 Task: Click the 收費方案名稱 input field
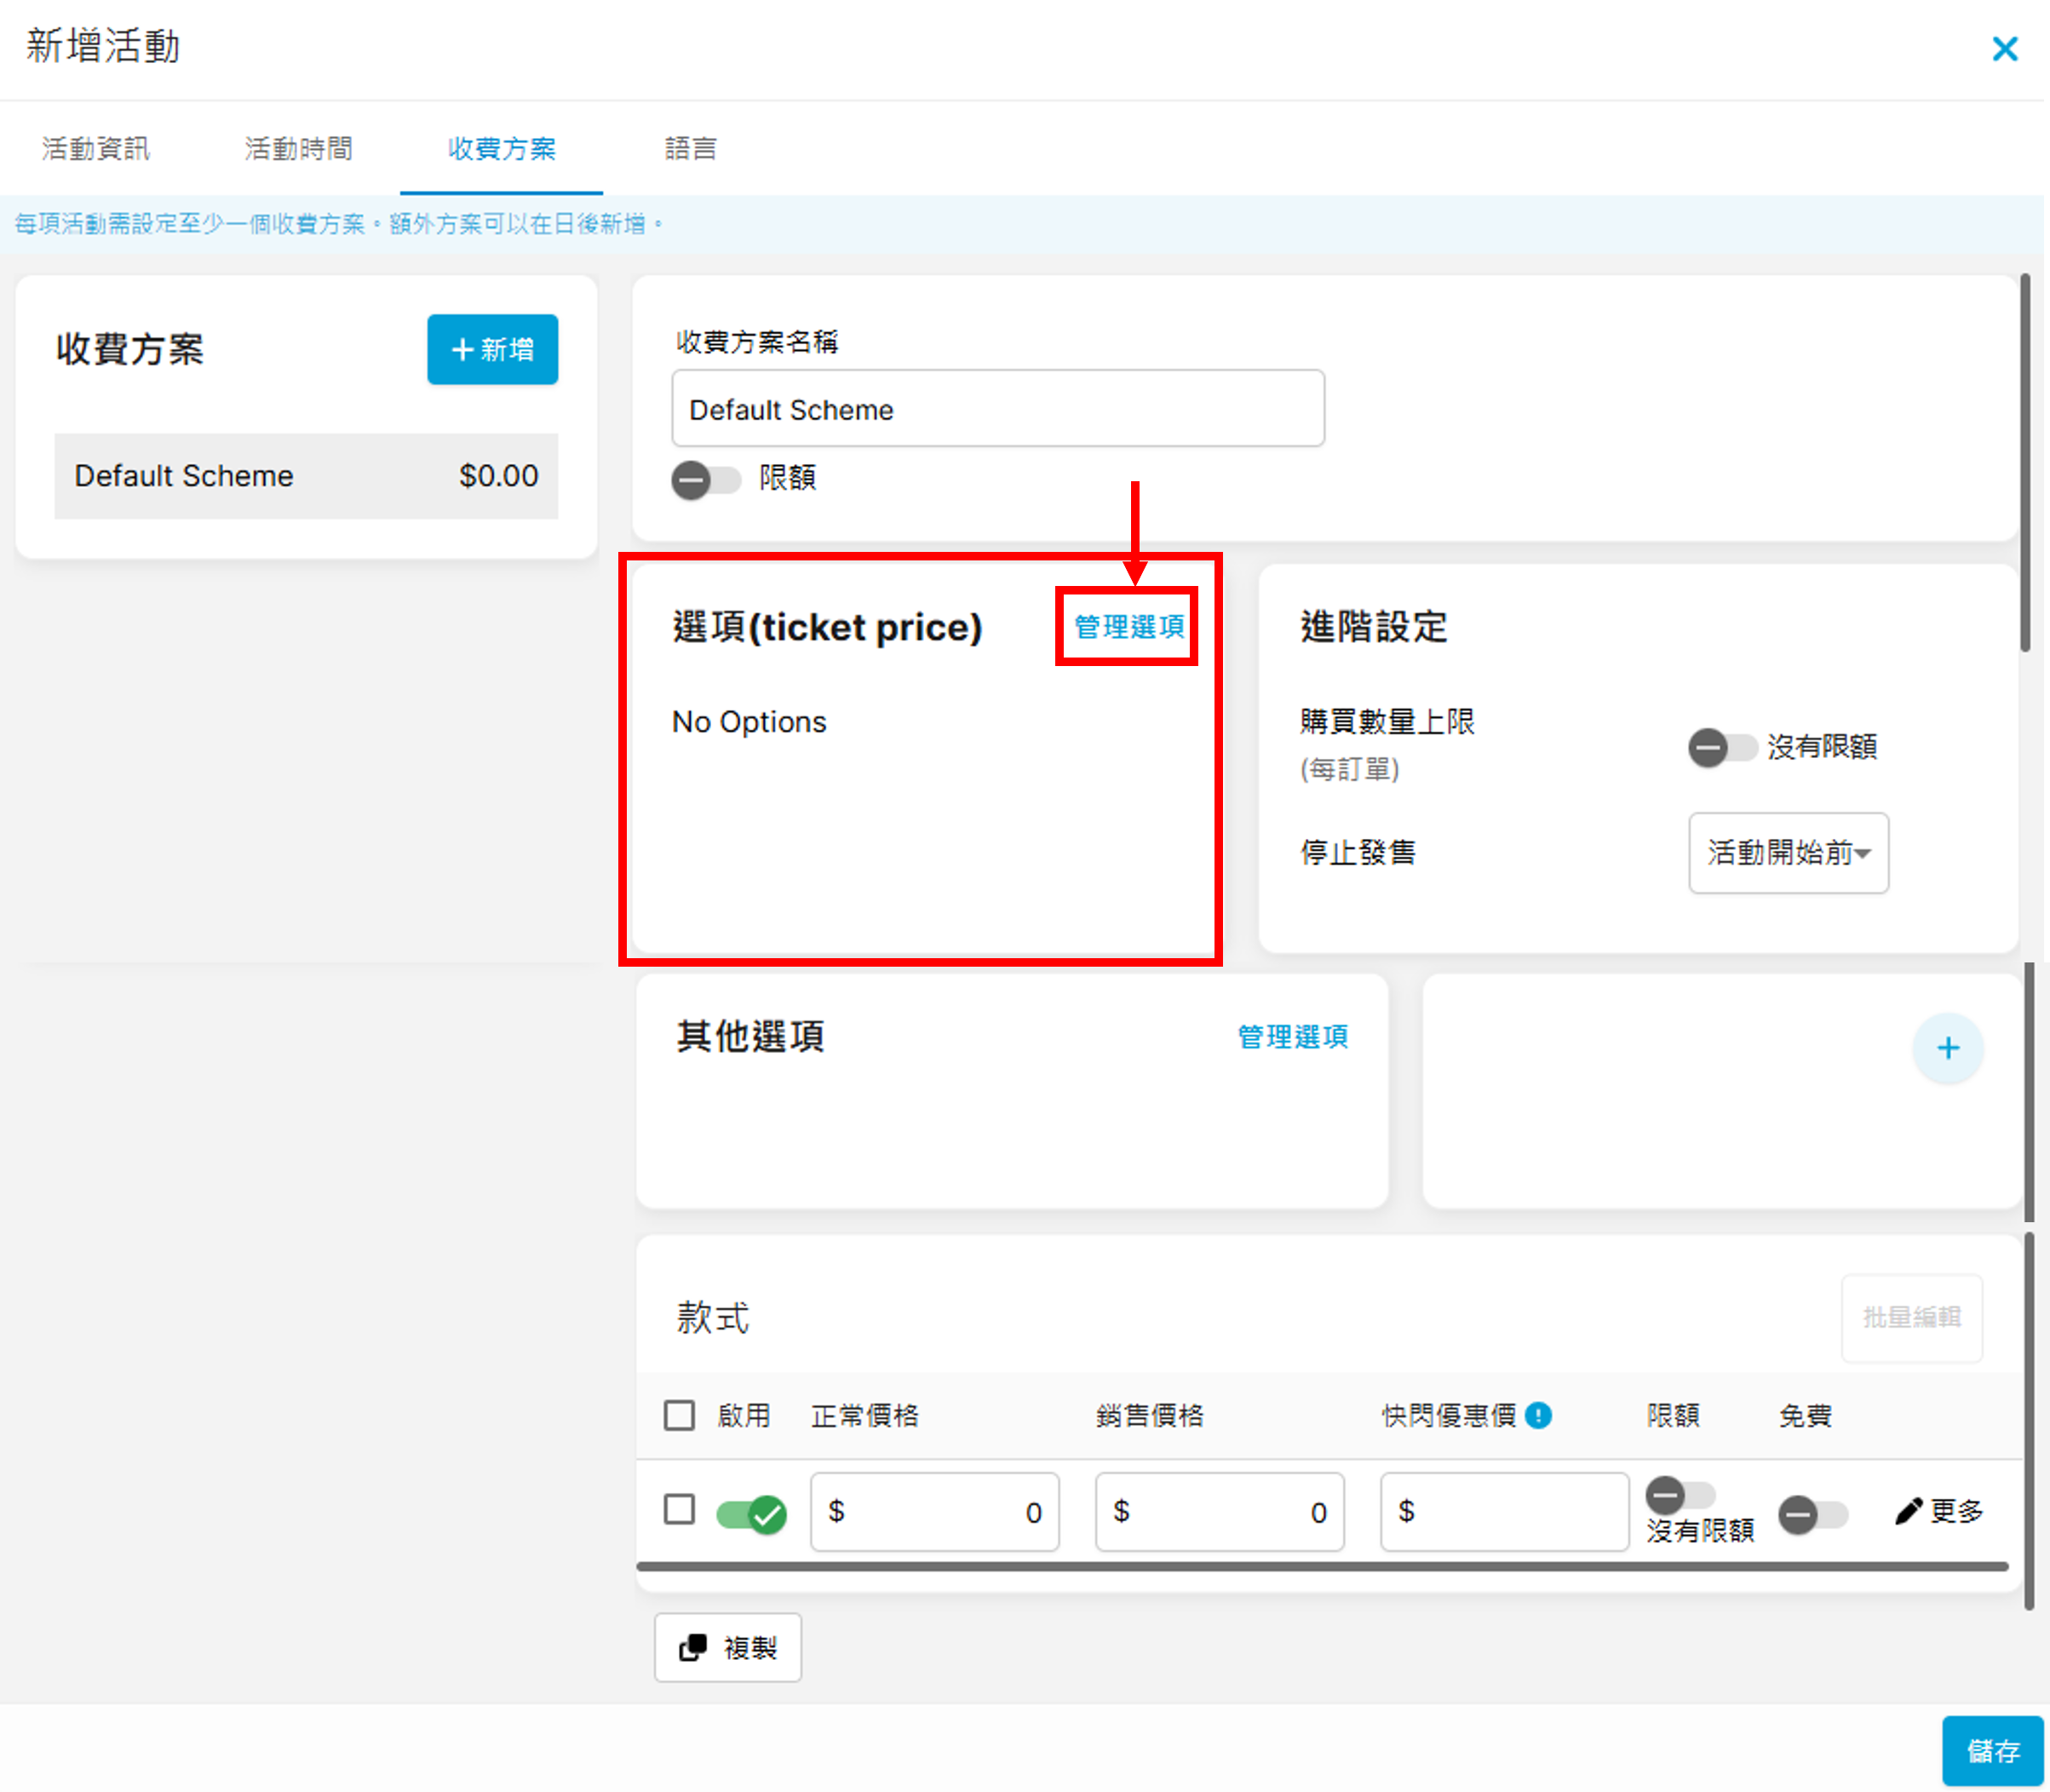tap(997, 409)
